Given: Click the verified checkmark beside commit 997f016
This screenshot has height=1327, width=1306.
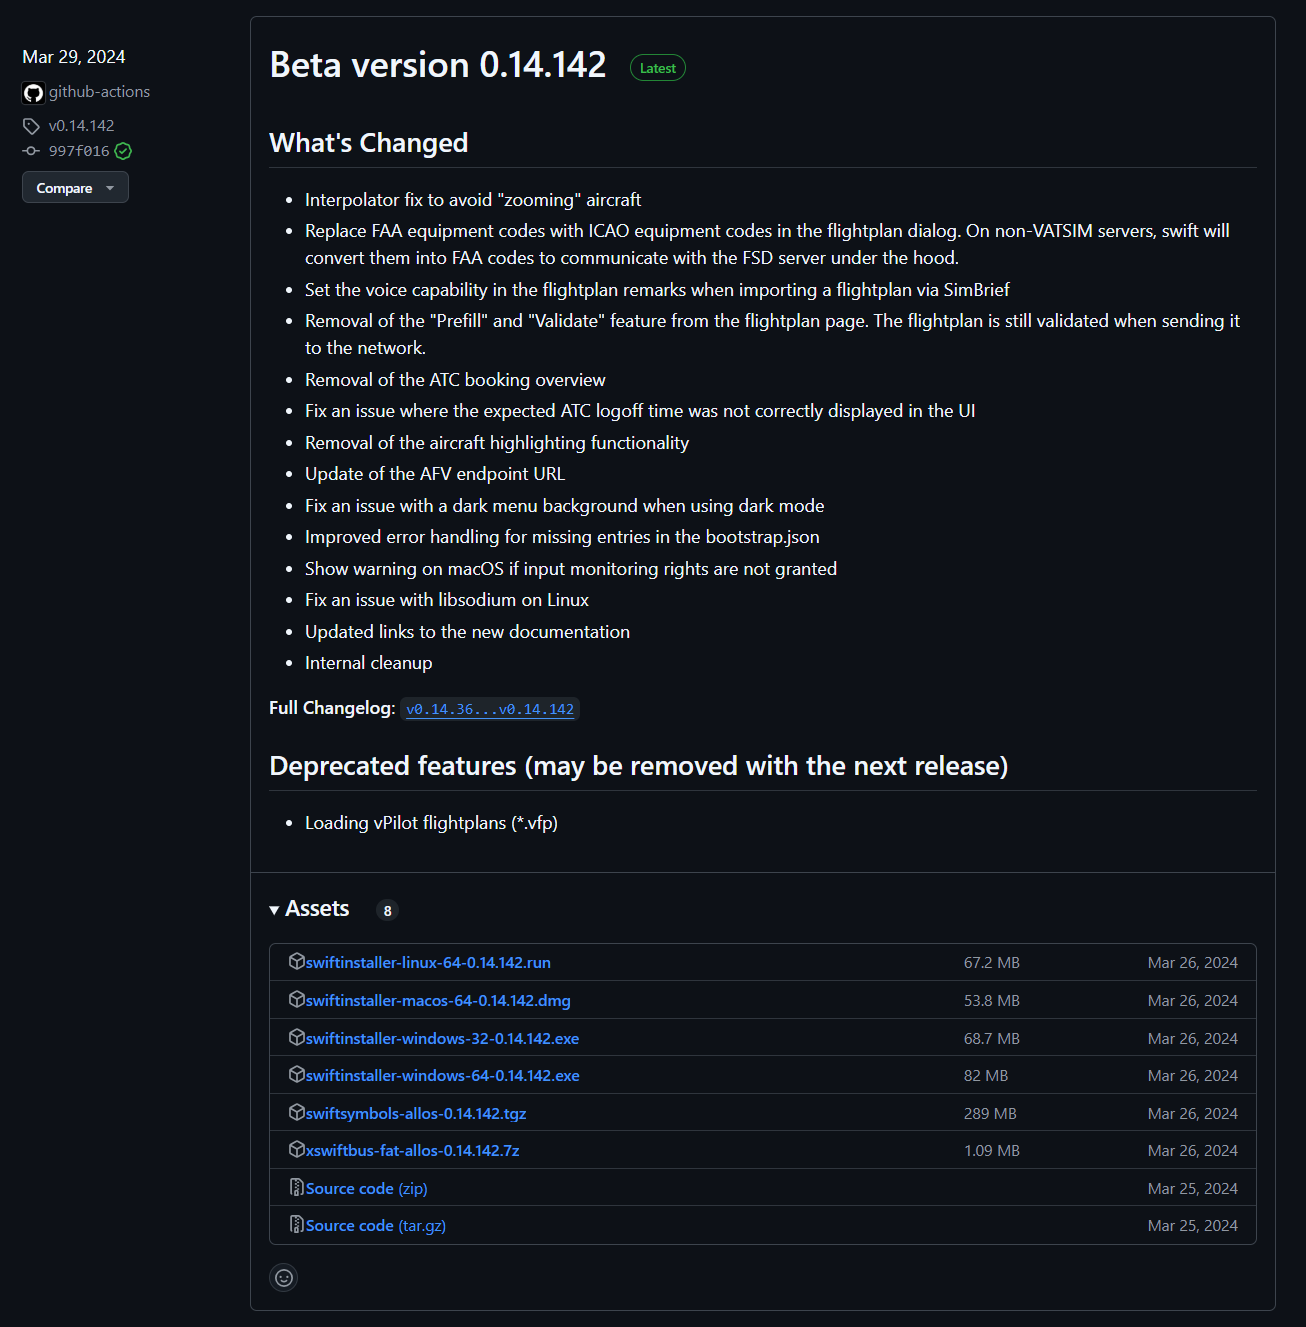Looking at the screenshot, I should [122, 150].
